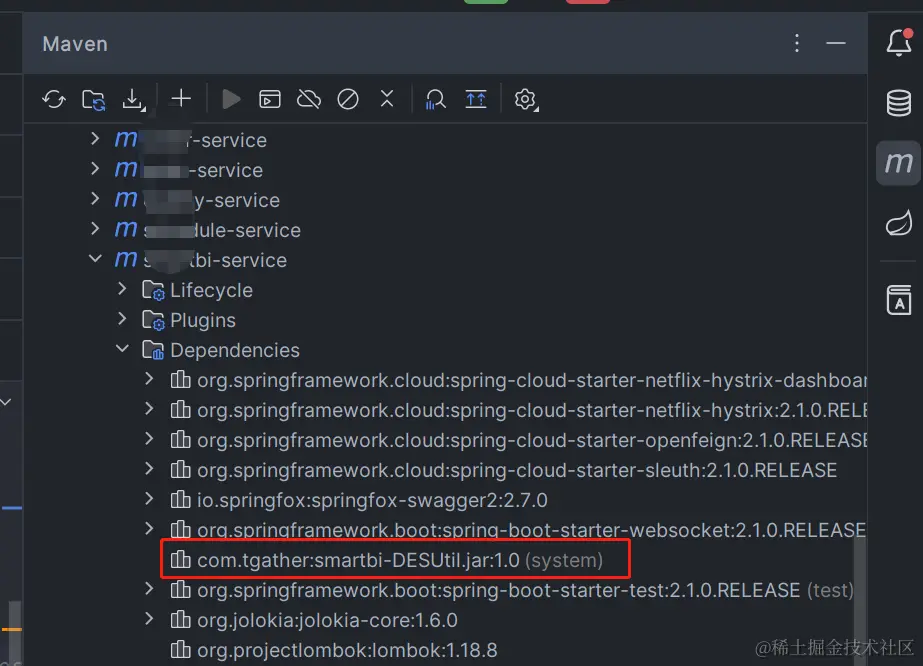Screen dimensions: 923x666
Task: Collapse all tree nodes icon
Action: (476, 99)
